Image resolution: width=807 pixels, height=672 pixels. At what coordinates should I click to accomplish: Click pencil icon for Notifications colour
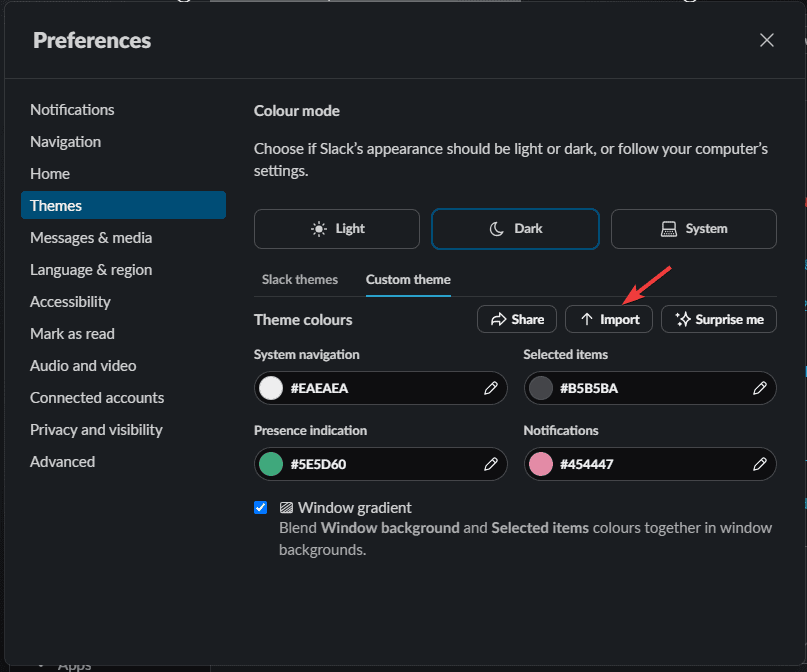760,464
